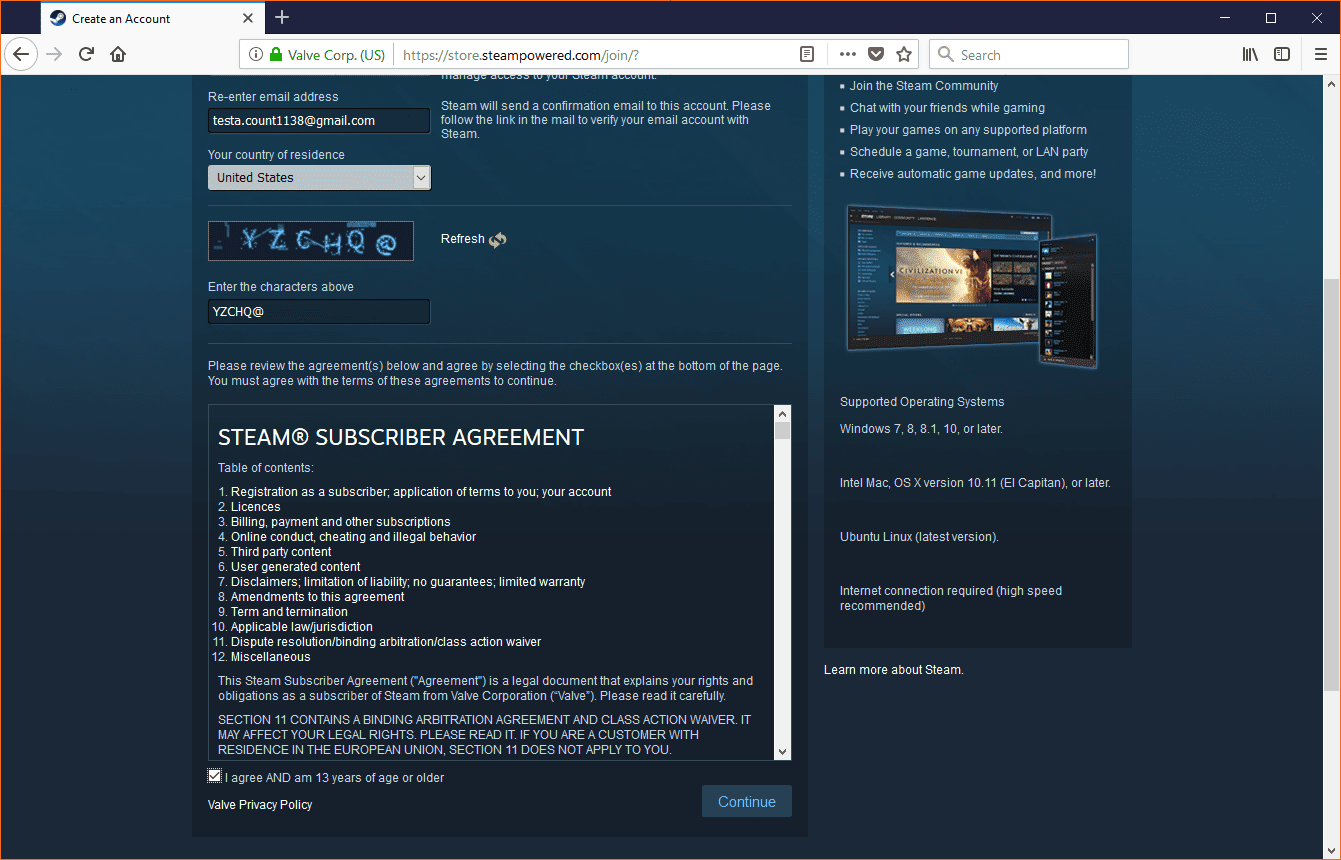Bookmark this page with star icon
Screen dimensions: 1341x860
pos(904,55)
